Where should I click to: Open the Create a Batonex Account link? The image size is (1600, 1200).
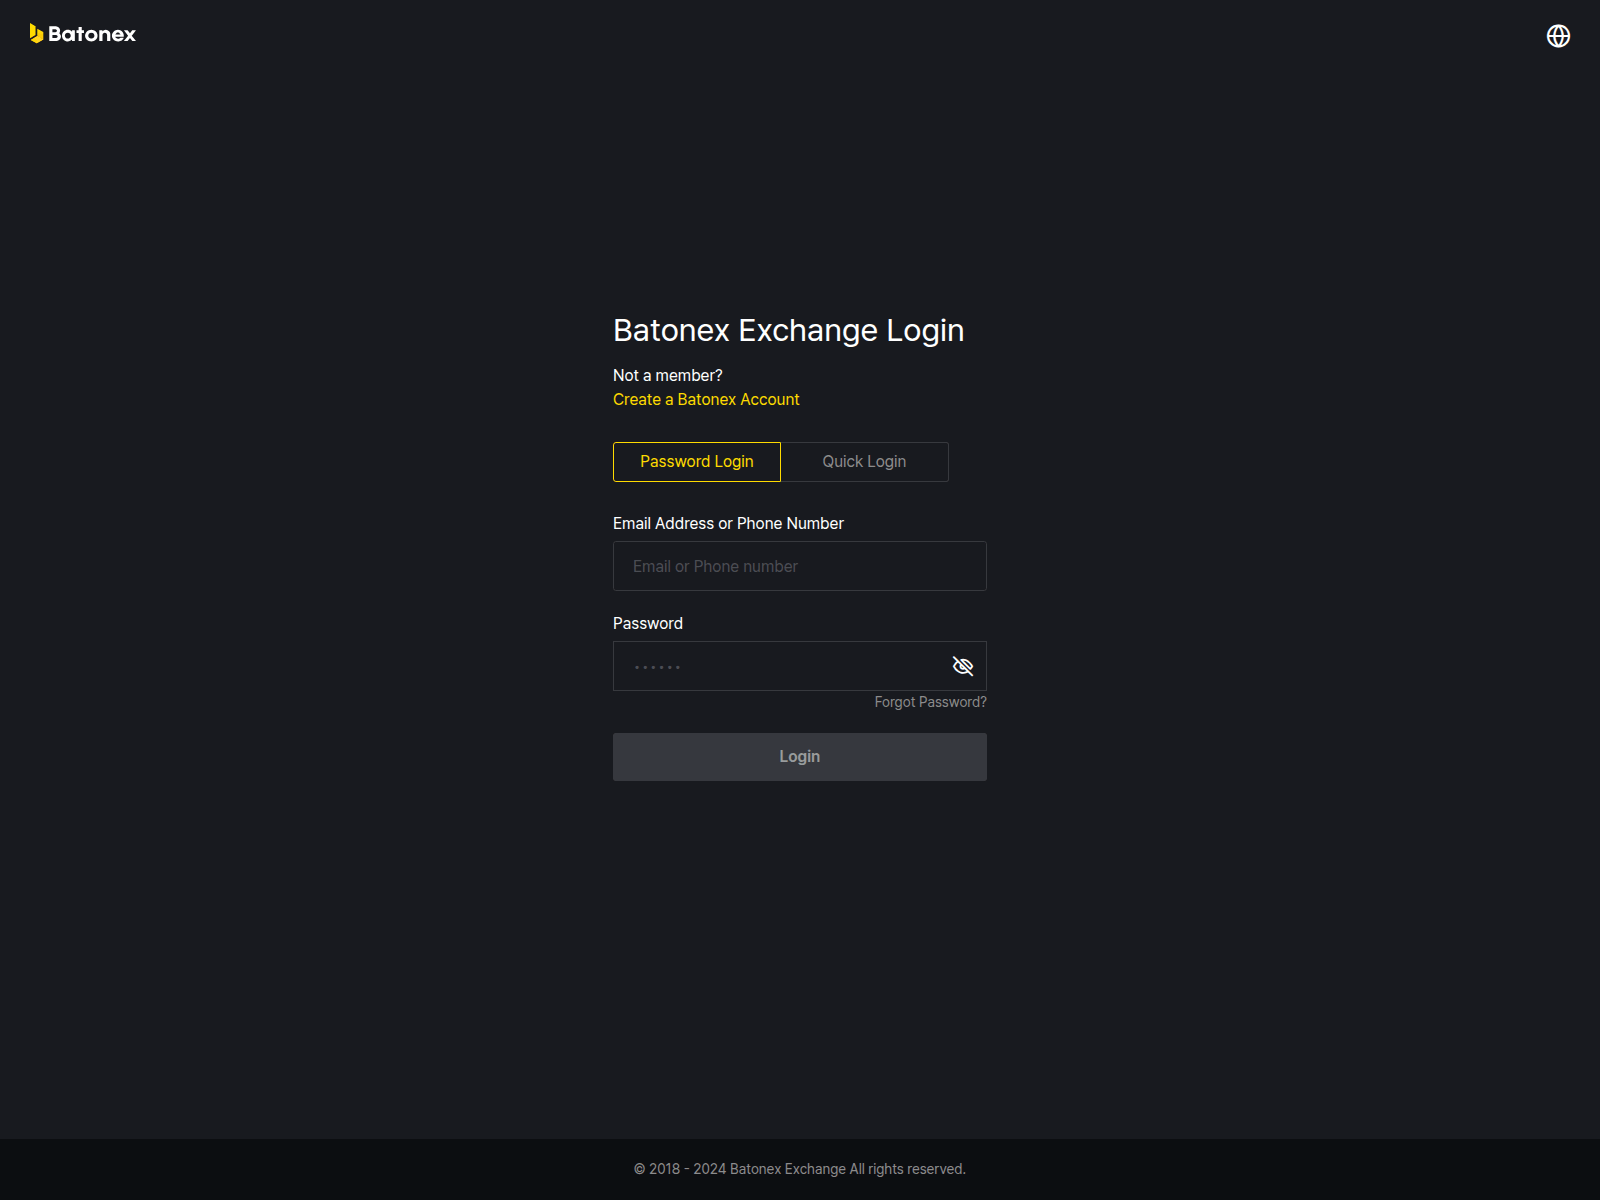(705, 399)
